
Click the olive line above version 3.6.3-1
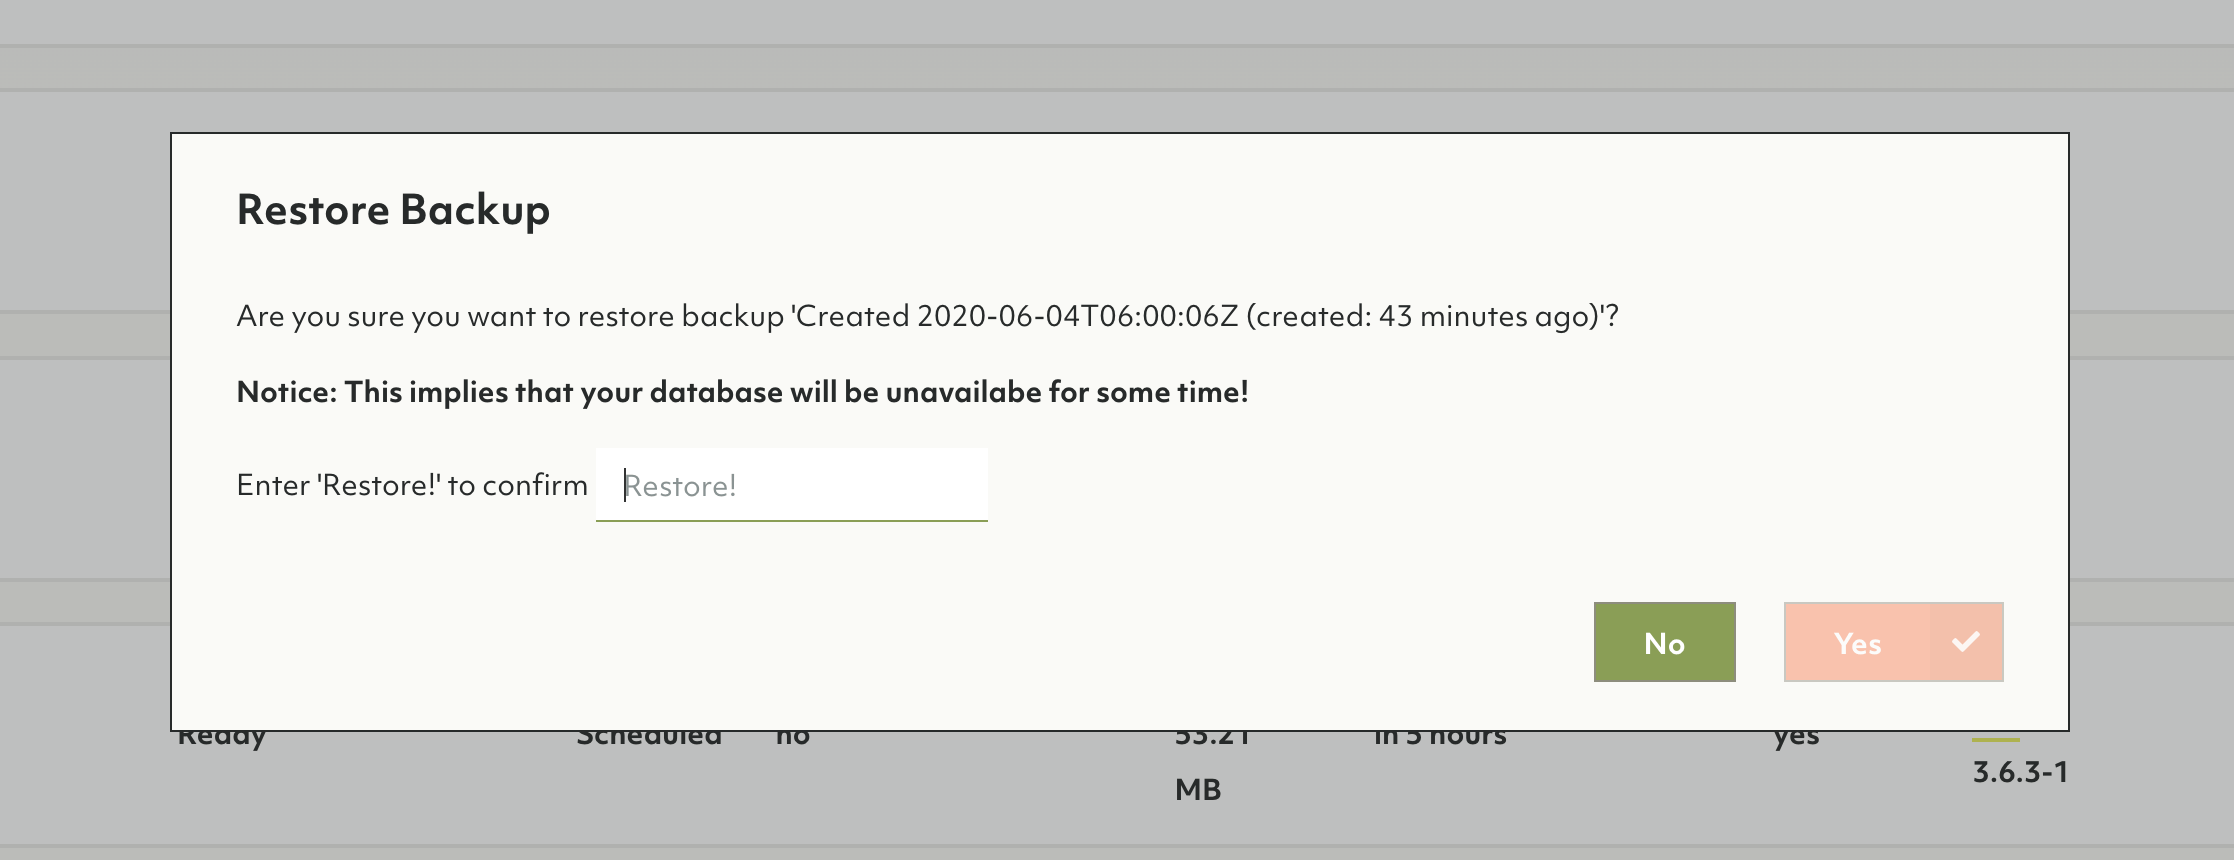point(1995,740)
